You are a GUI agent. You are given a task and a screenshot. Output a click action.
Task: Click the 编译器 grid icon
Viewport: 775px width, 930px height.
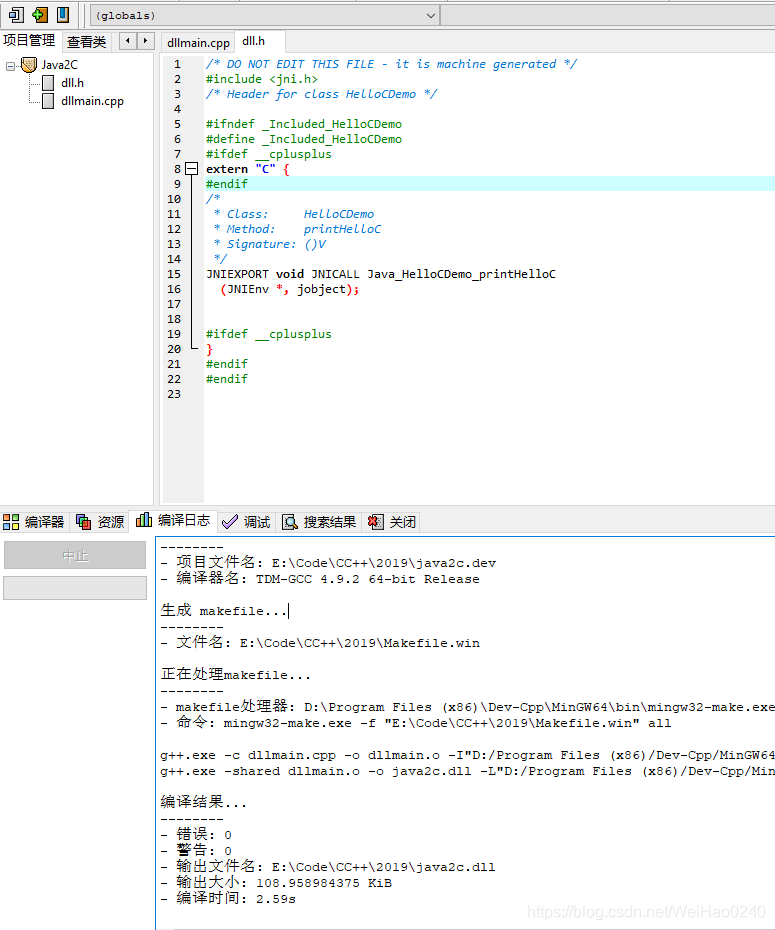[x=11, y=522]
